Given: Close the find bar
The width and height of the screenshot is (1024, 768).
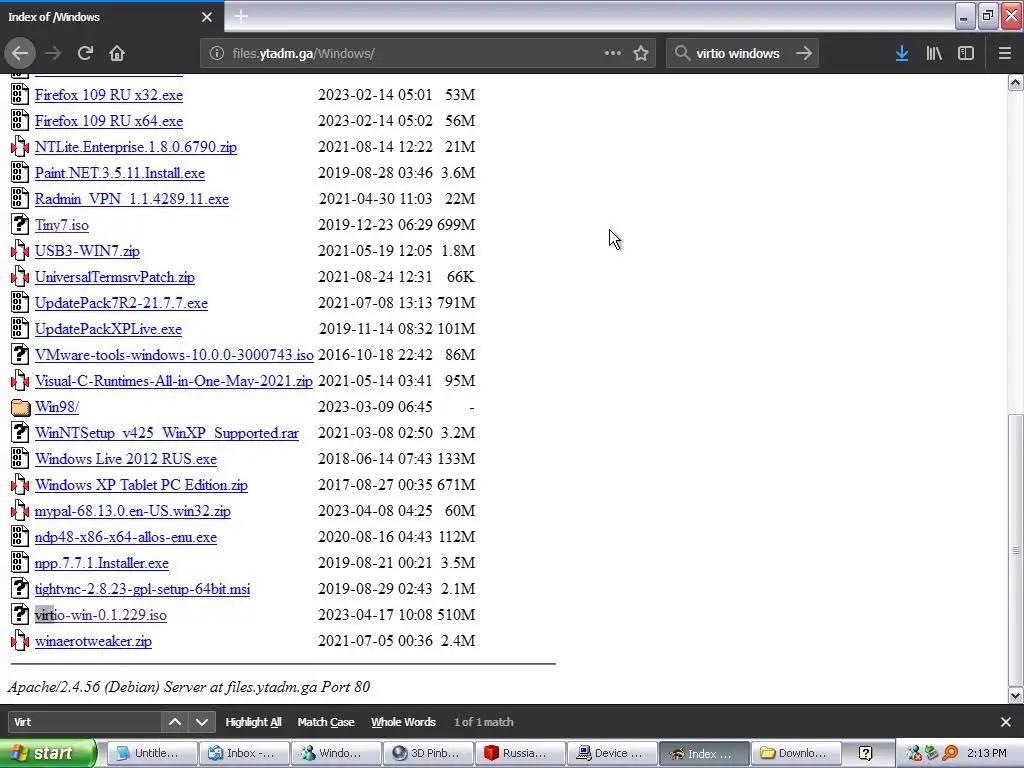Looking at the screenshot, I should (x=1006, y=722).
